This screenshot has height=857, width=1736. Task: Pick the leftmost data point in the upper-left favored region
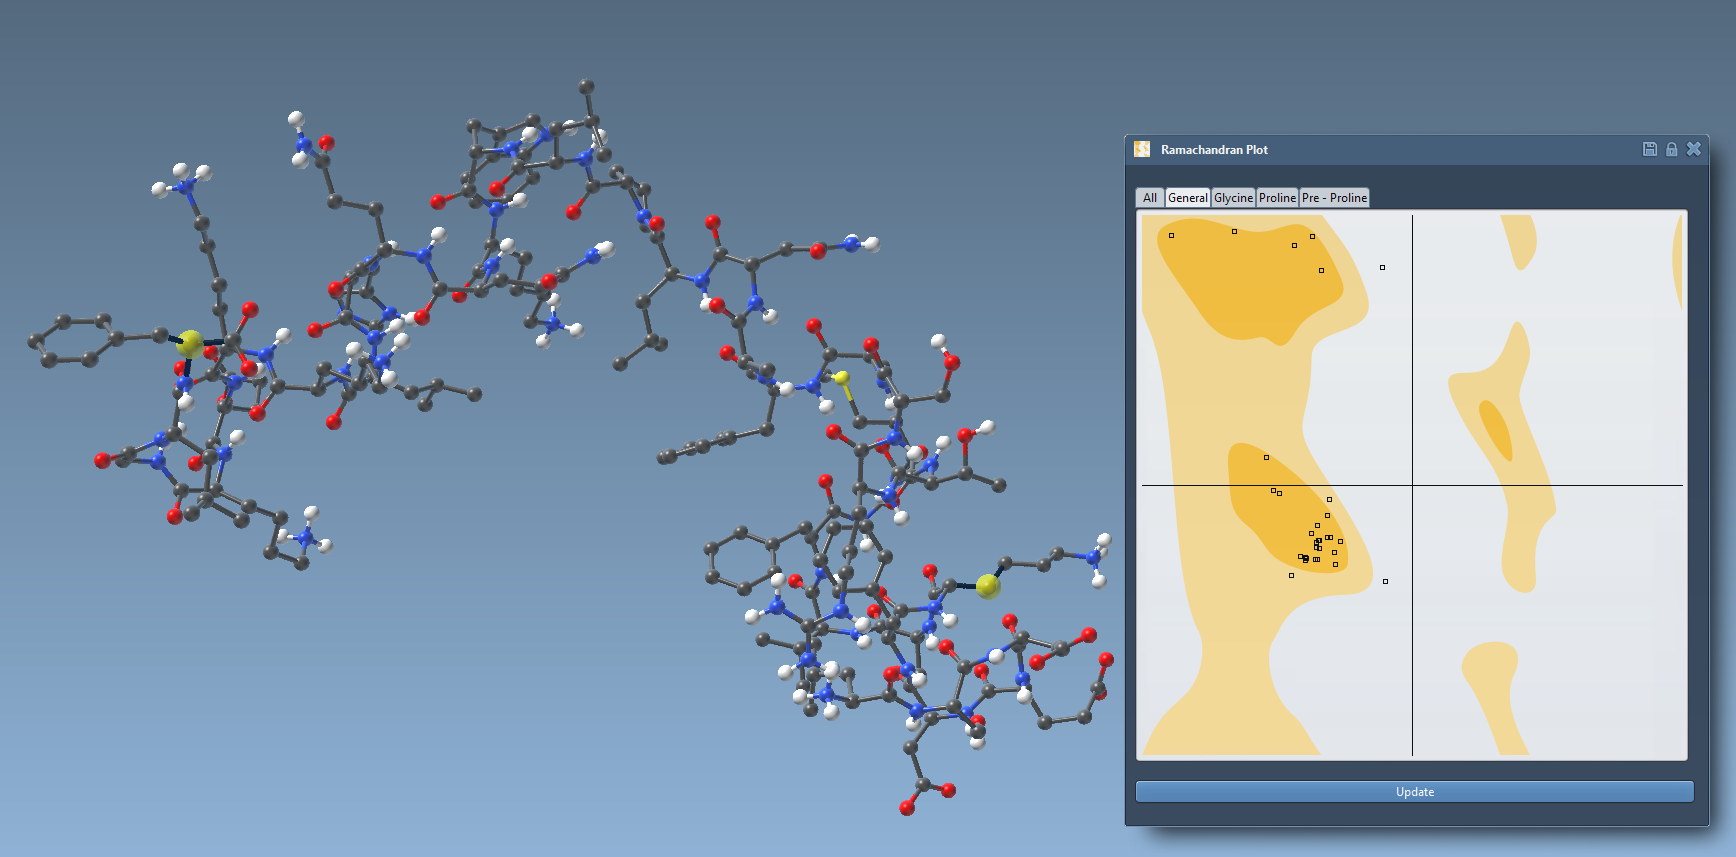coord(1171,235)
